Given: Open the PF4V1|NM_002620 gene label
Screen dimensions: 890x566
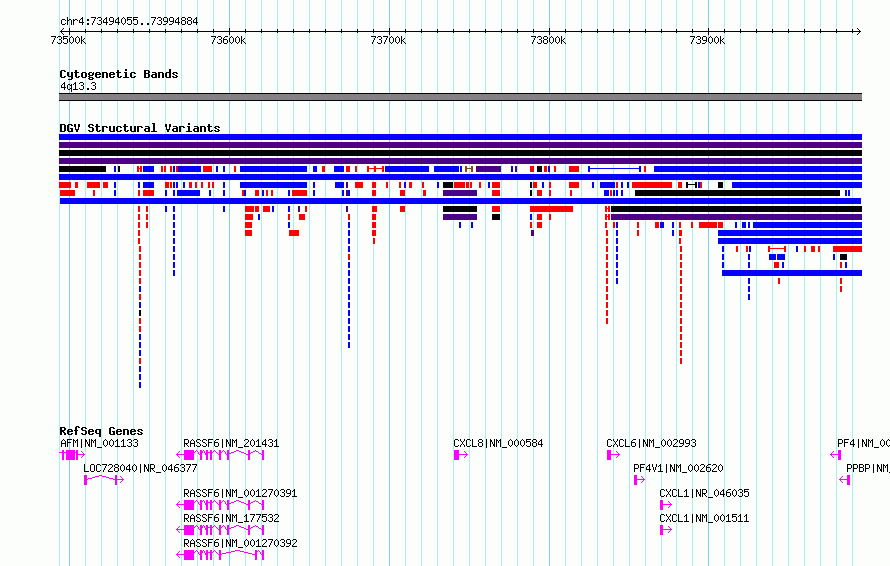Looking at the screenshot, I should point(678,468).
